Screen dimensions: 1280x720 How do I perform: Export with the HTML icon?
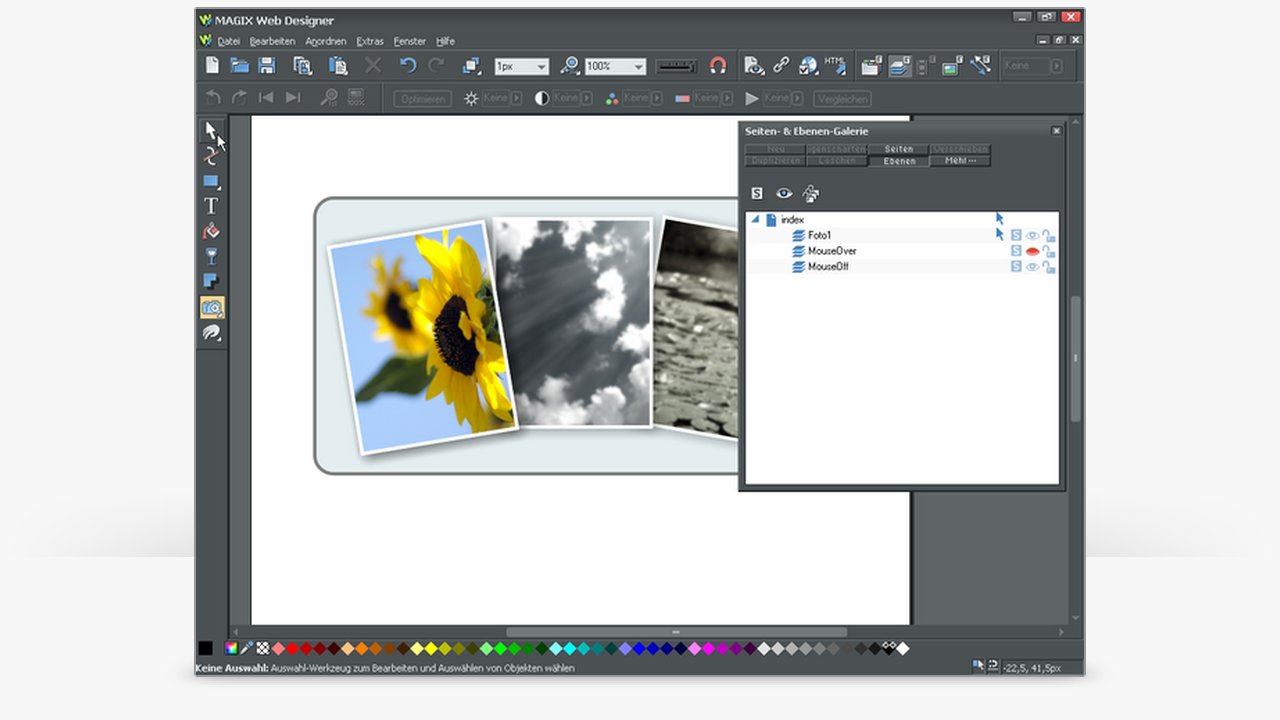(835, 65)
